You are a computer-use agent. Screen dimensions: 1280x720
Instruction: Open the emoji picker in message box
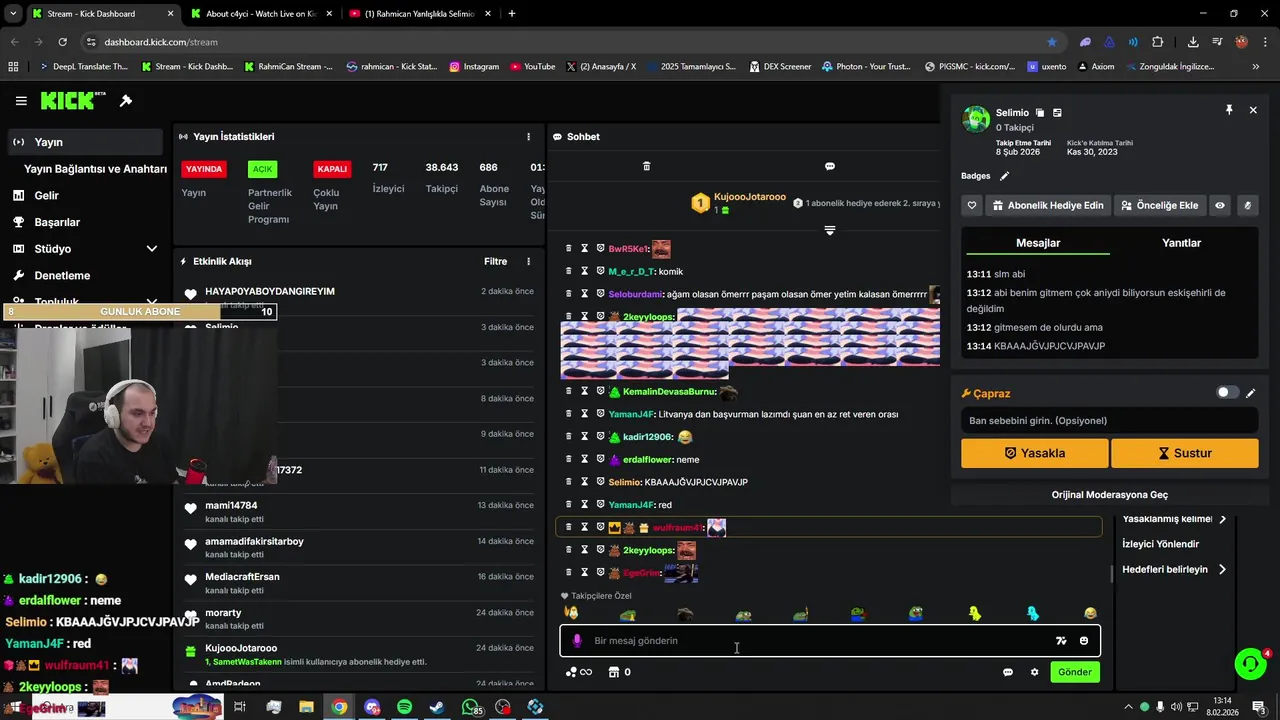click(x=1085, y=641)
